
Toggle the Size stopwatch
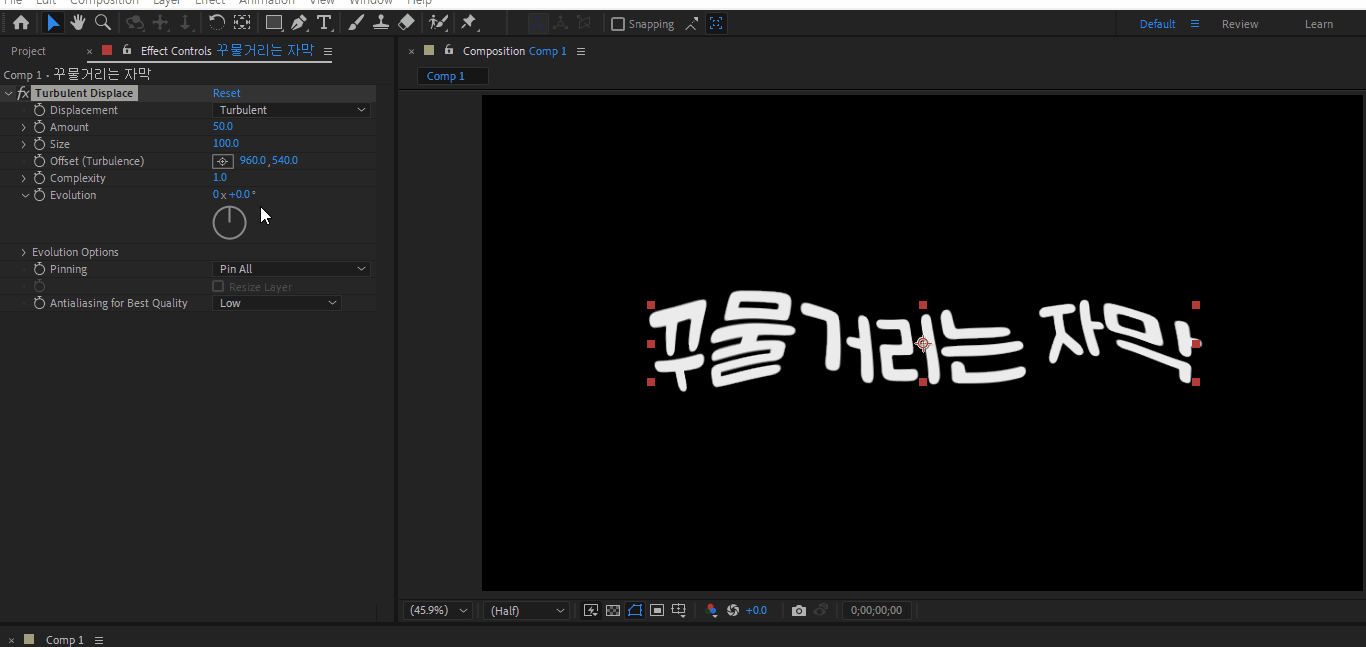coord(40,144)
